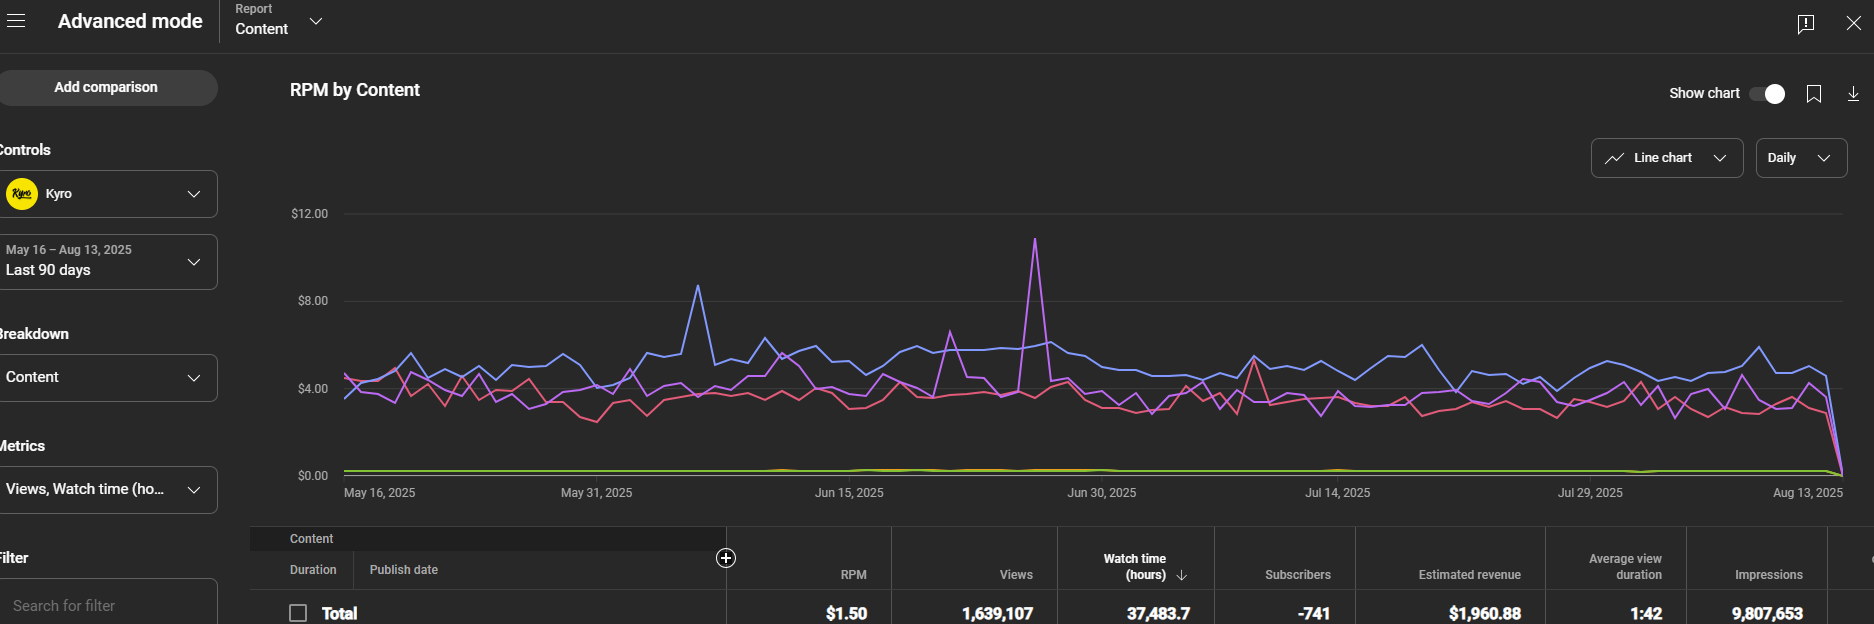This screenshot has height=624, width=1874.
Task: Open the hamburger navigation menu
Action: (15, 21)
